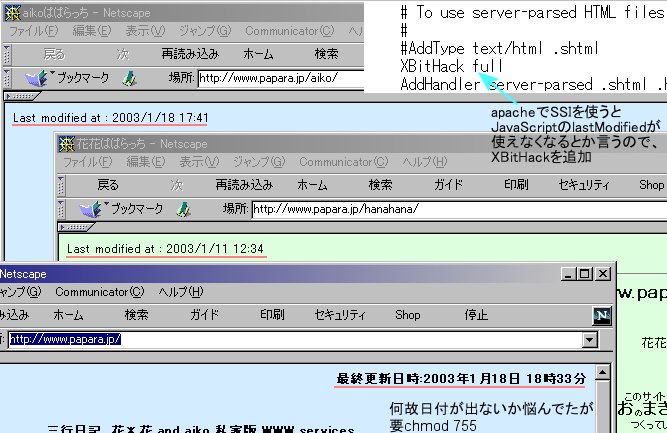Image resolution: width=667 pixels, height=433 pixels.
Task: Open 表示 menu in aiko window
Action: (145, 31)
